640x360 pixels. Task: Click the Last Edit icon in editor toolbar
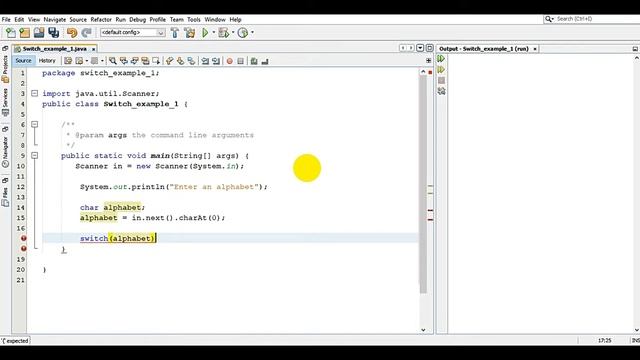point(68,61)
